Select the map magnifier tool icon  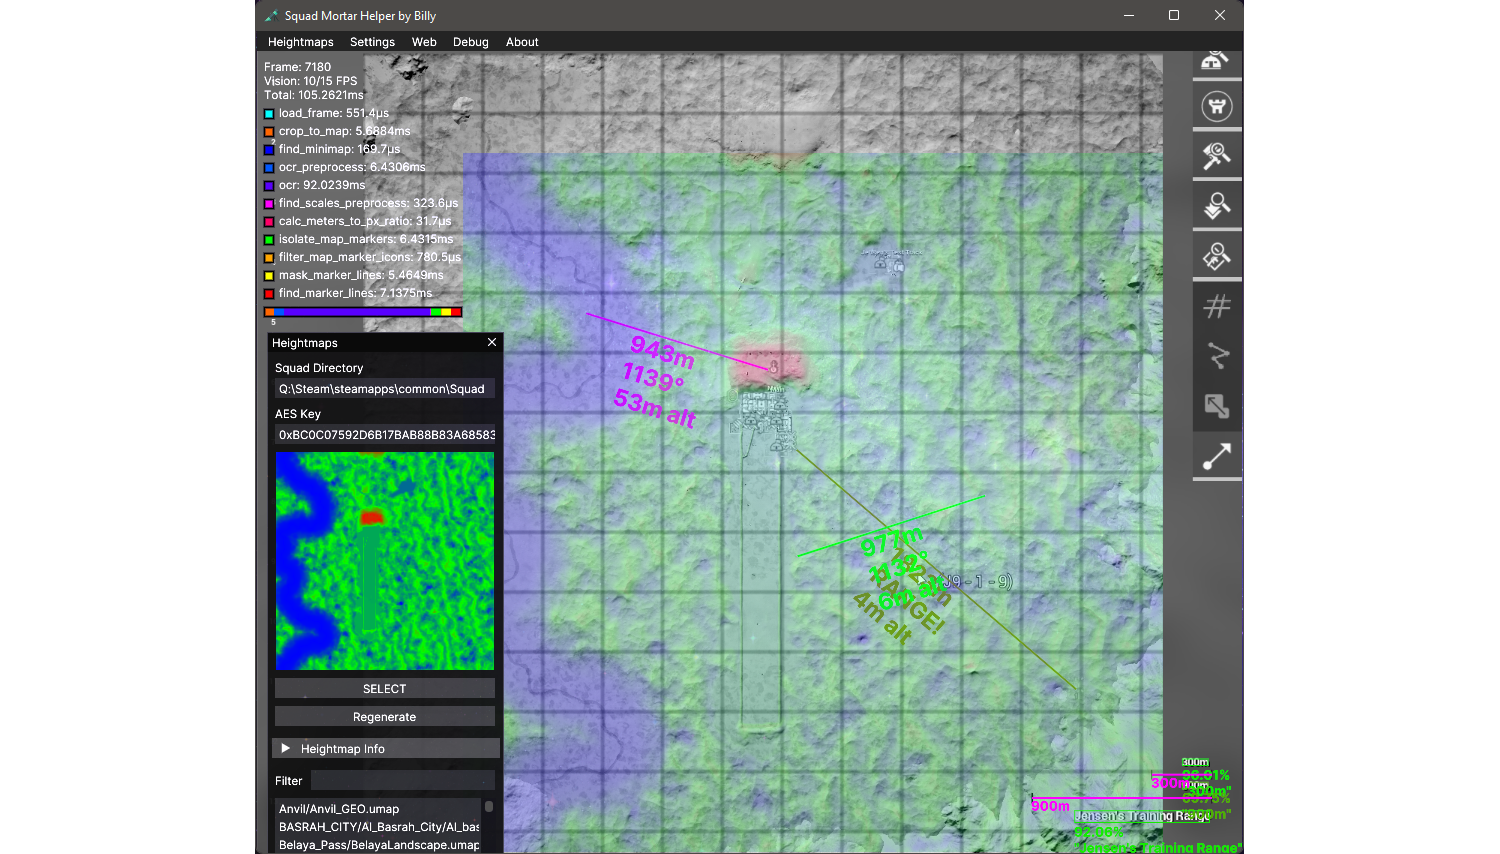(1217, 256)
